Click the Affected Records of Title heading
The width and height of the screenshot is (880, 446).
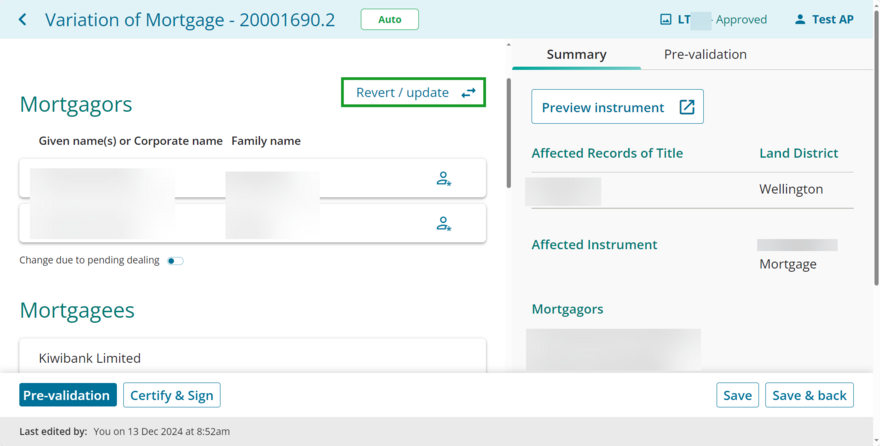pos(607,153)
